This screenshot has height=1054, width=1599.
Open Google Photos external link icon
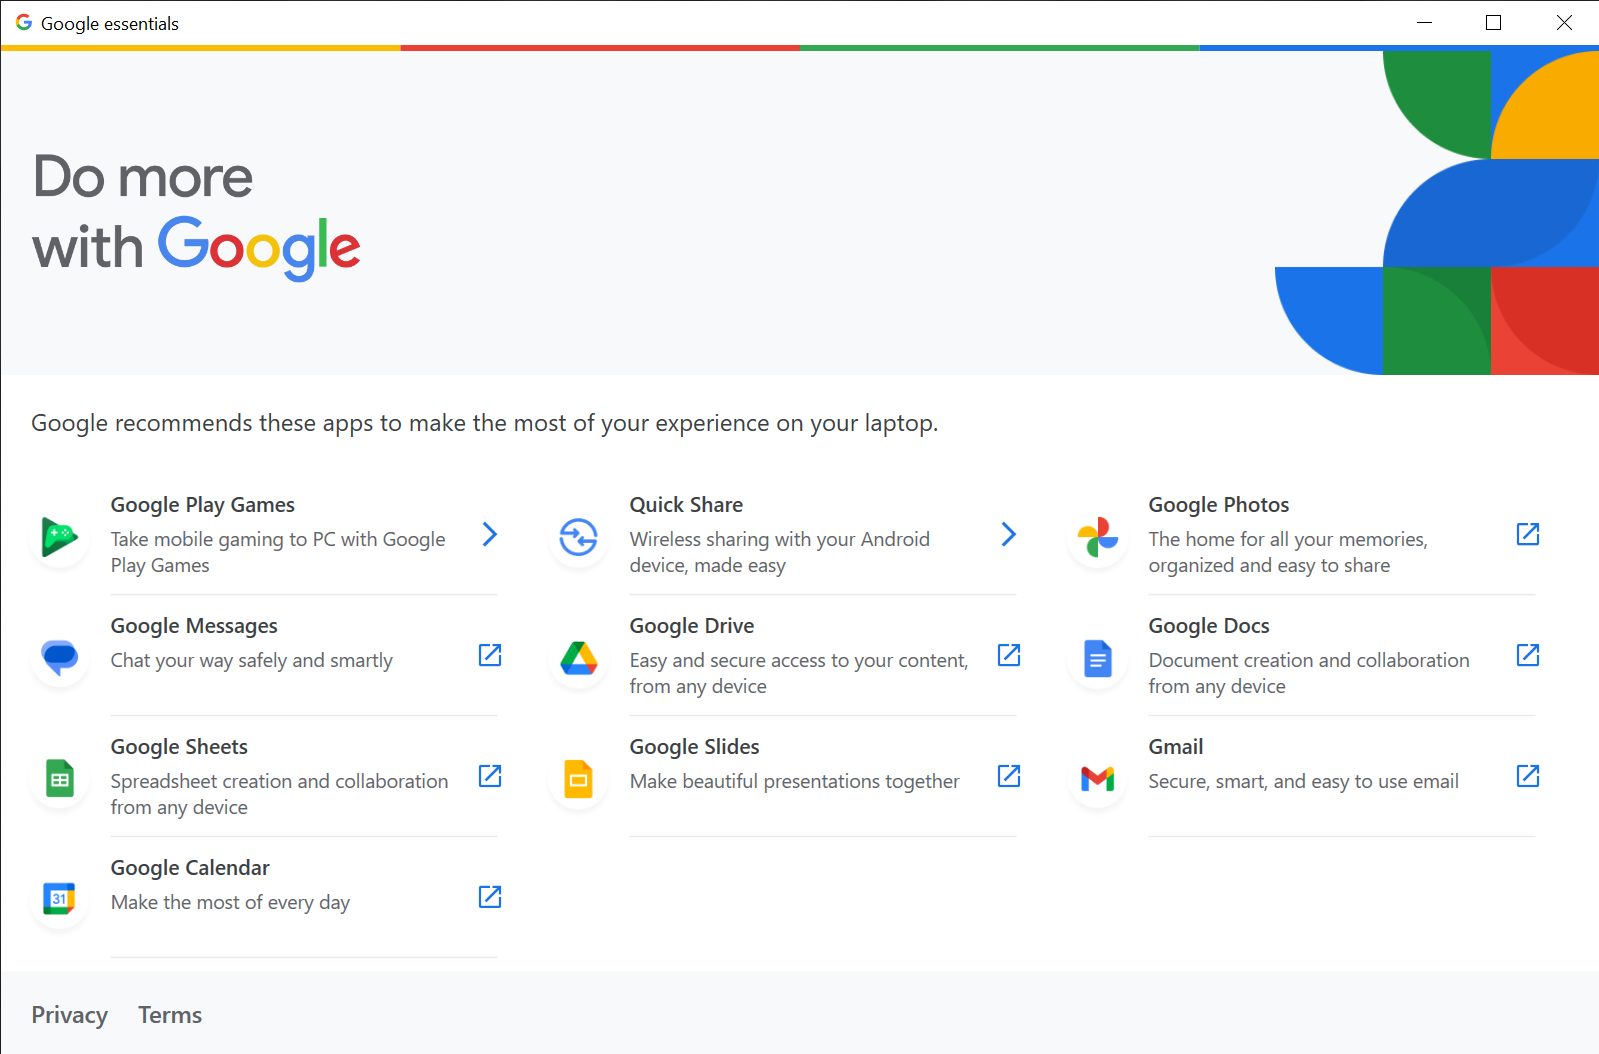point(1528,534)
